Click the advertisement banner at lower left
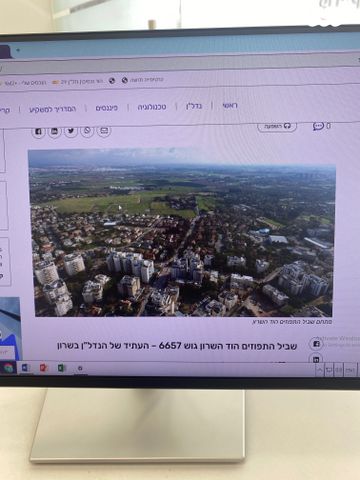Image resolution: width=360 pixels, height=480 pixels. [x=10, y=328]
